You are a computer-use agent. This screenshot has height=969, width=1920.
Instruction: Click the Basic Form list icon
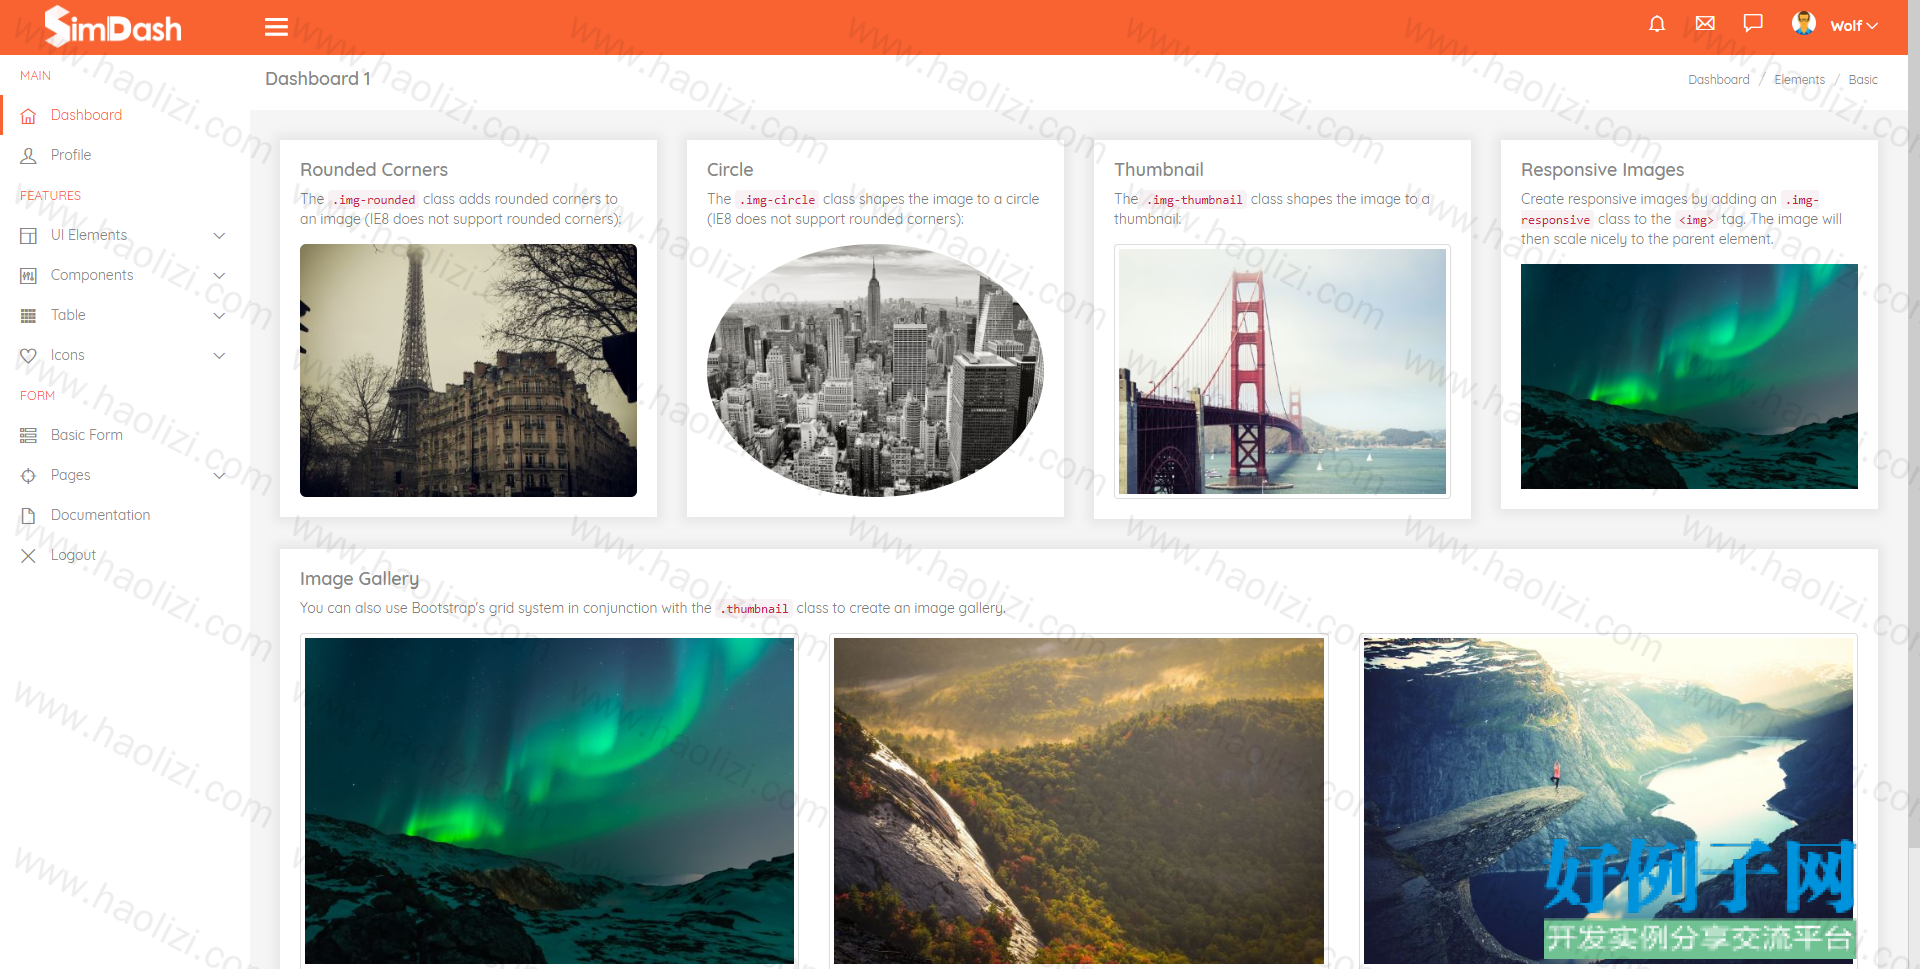(x=28, y=436)
